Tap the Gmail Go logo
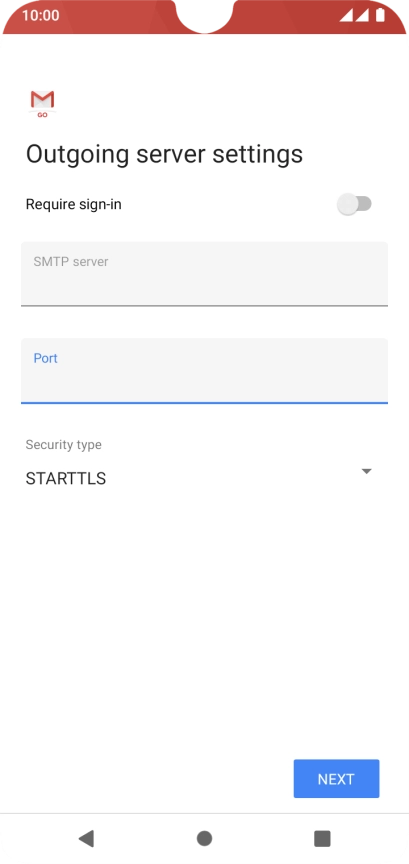The width and height of the screenshot is (409, 864). click(x=42, y=104)
